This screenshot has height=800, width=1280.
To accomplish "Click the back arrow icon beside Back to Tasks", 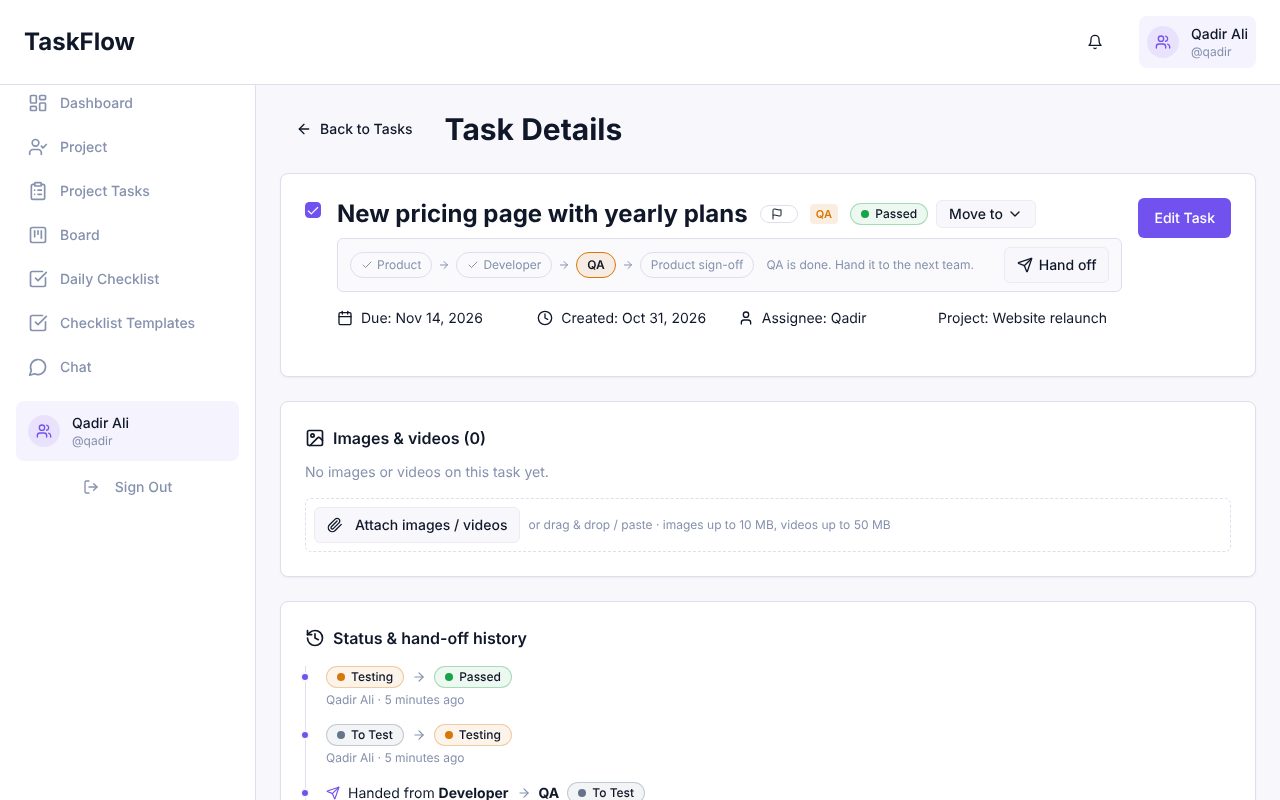I will pos(304,129).
